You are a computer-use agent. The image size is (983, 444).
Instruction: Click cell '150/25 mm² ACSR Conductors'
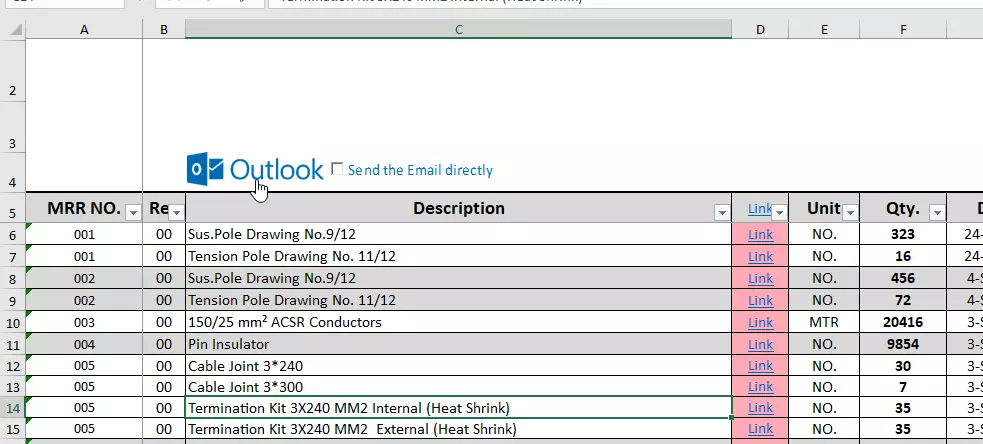pos(458,322)
